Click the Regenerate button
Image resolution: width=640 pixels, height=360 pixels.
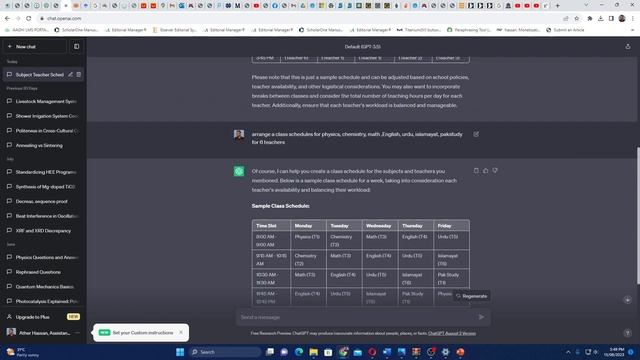point(471,296)
